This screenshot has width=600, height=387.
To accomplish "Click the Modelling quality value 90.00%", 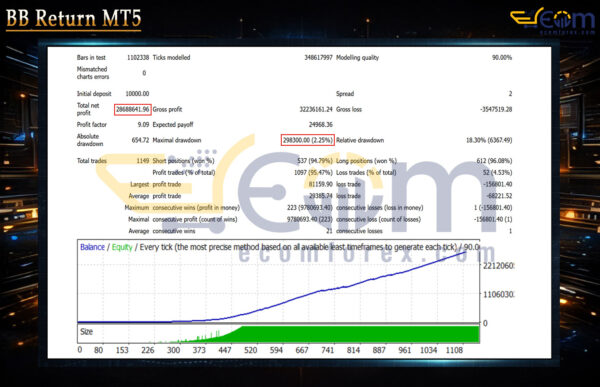I will pyautogui.click(x=502, y=57).
